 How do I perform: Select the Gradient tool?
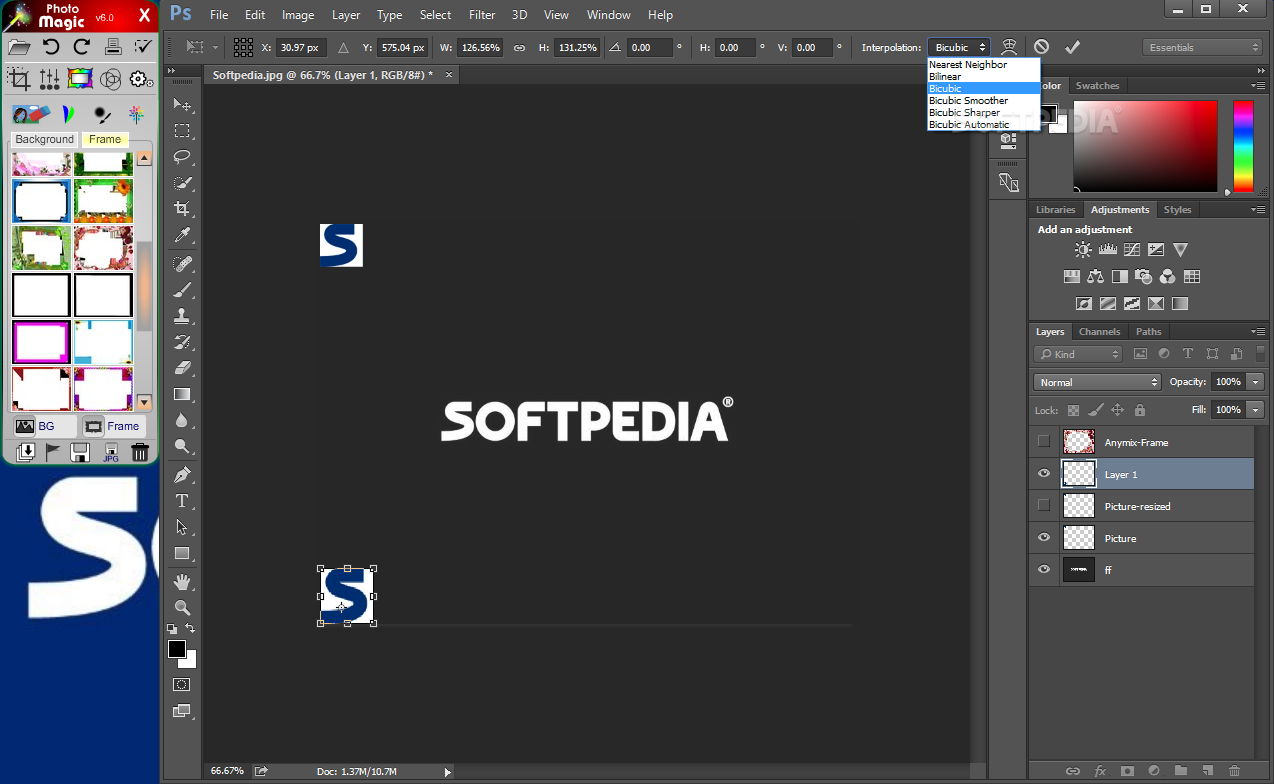coord(183,394)
